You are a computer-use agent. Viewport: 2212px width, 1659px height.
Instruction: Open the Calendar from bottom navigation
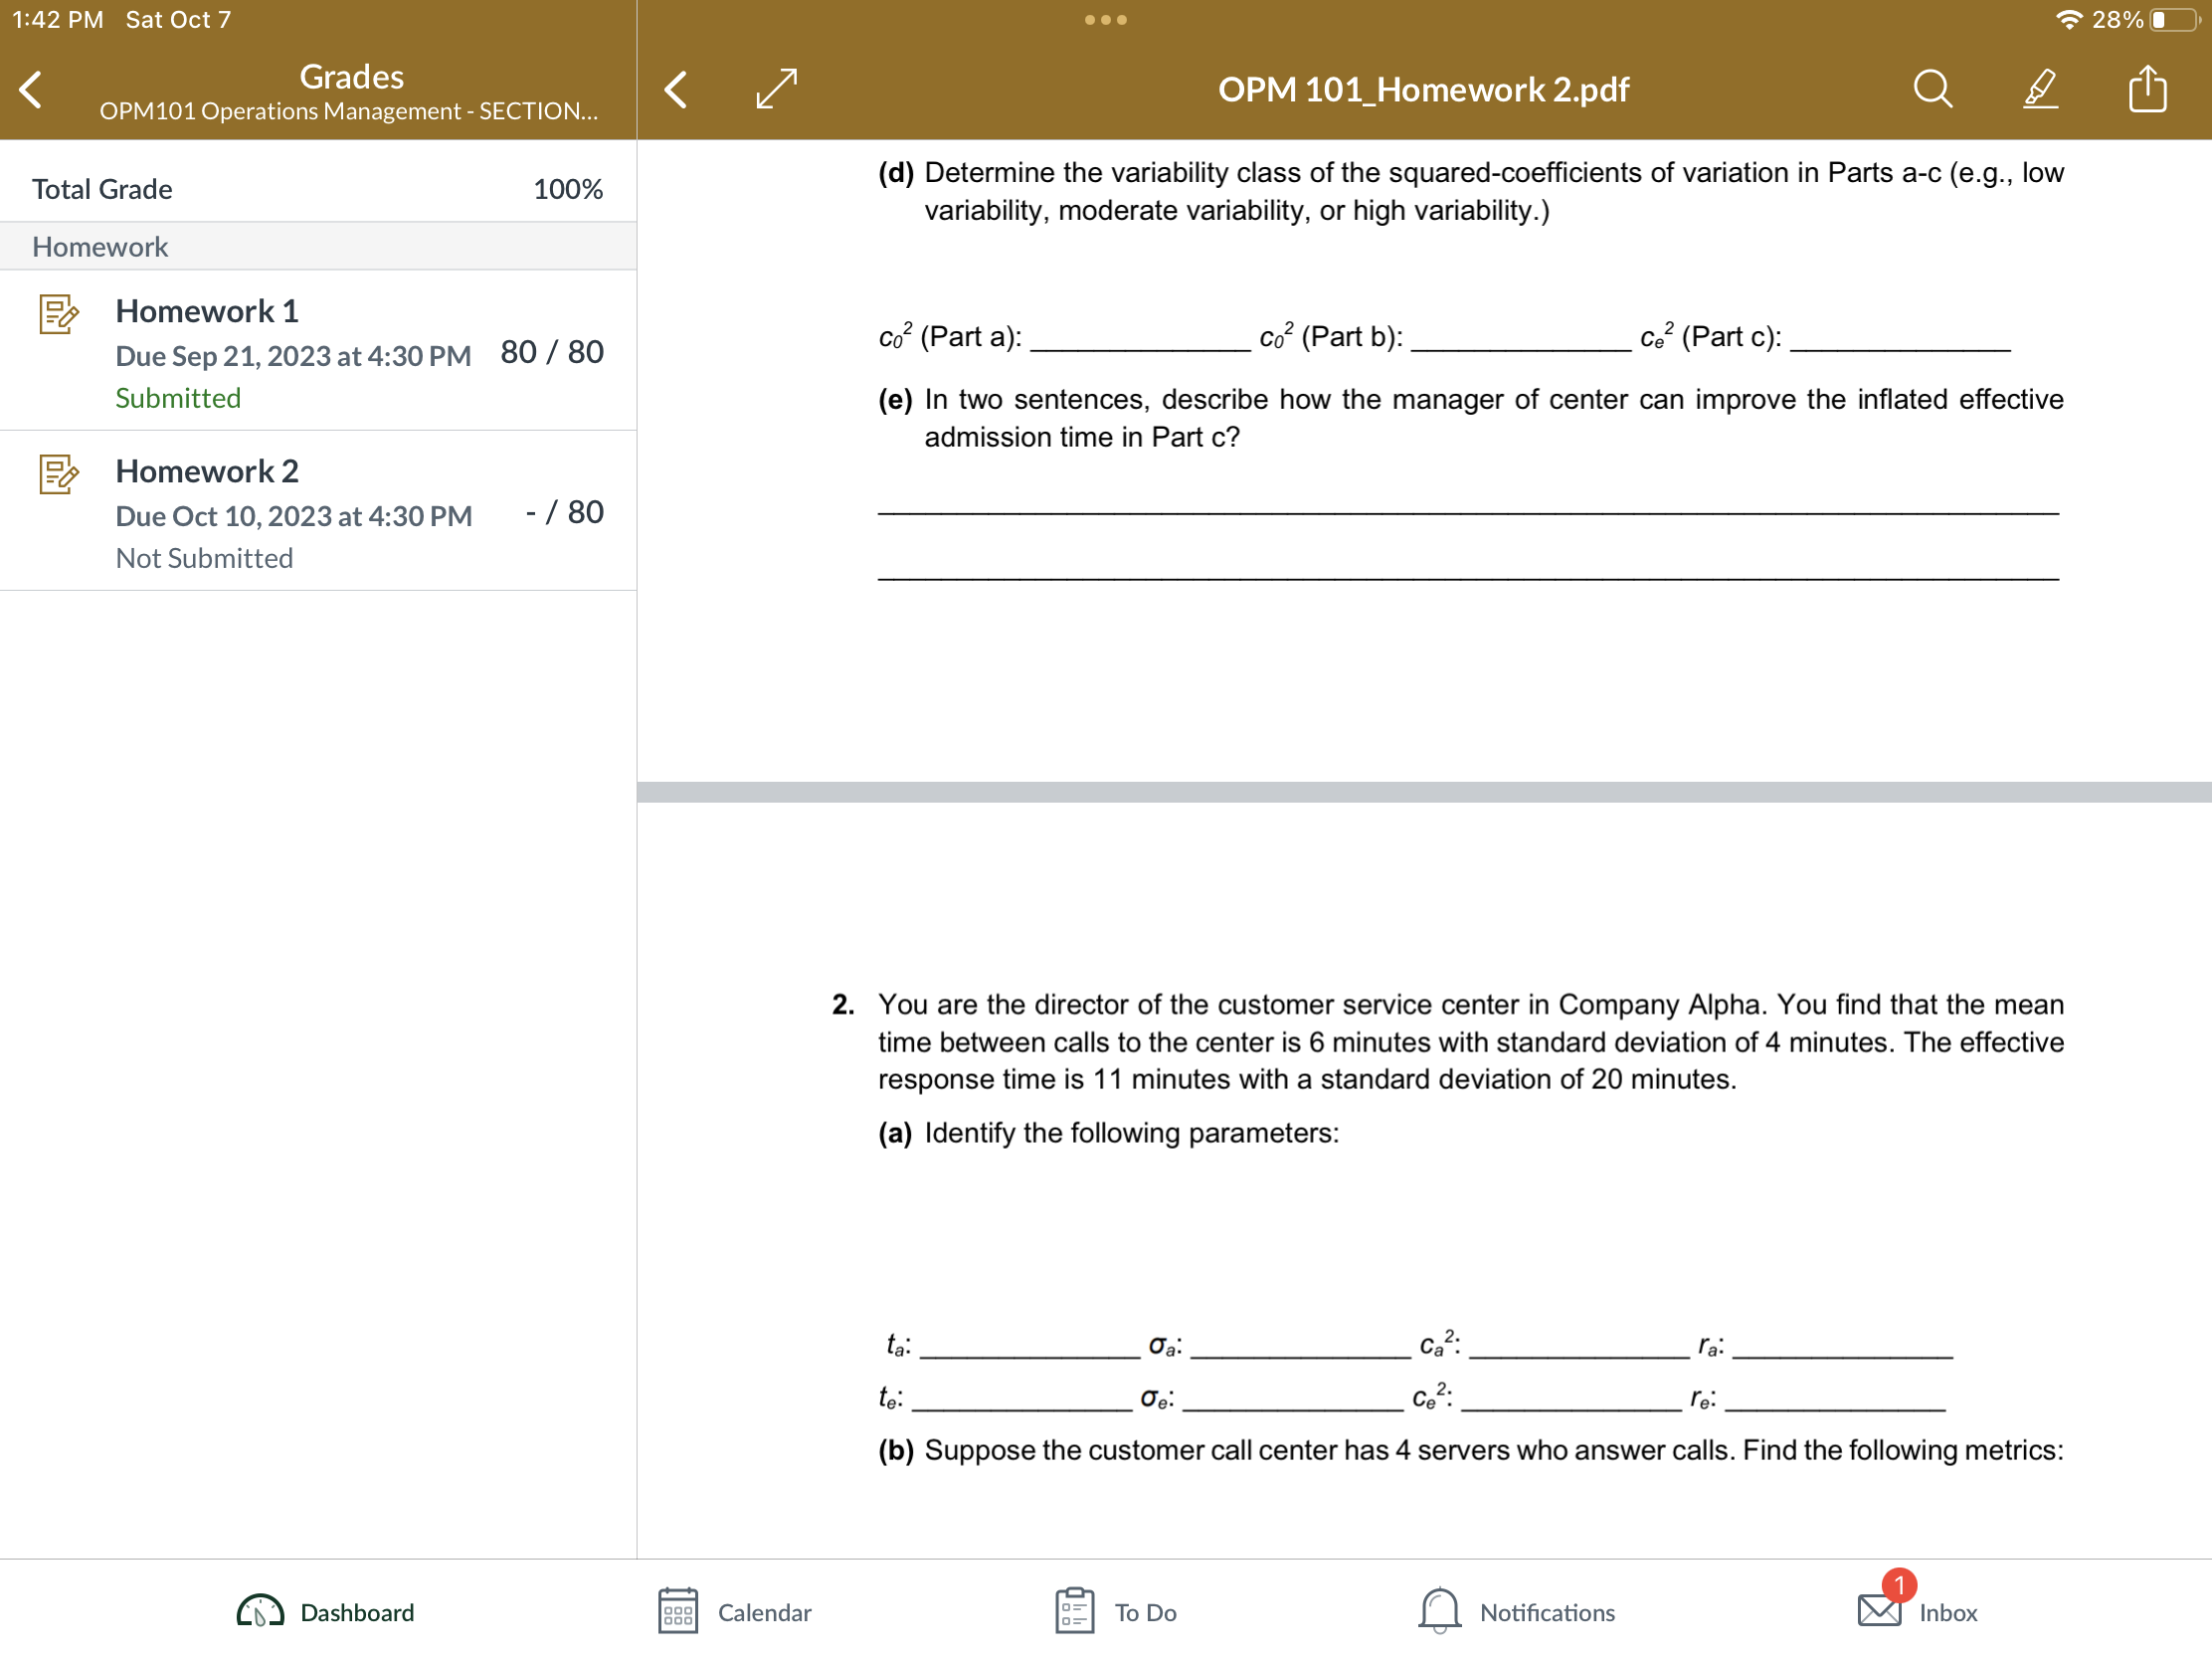click(735, 1611)
